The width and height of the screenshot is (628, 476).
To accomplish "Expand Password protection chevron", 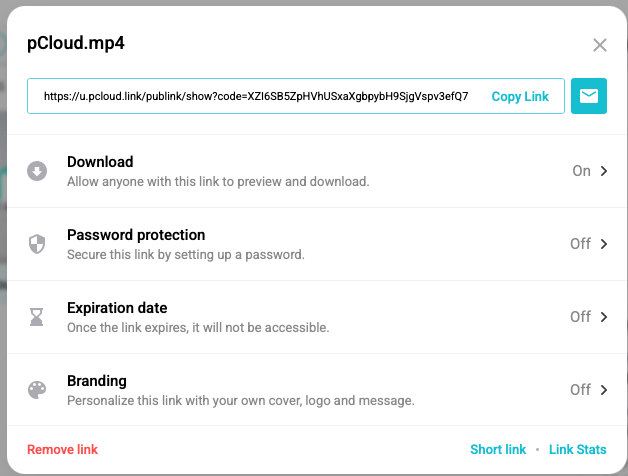I will point(604,244).
